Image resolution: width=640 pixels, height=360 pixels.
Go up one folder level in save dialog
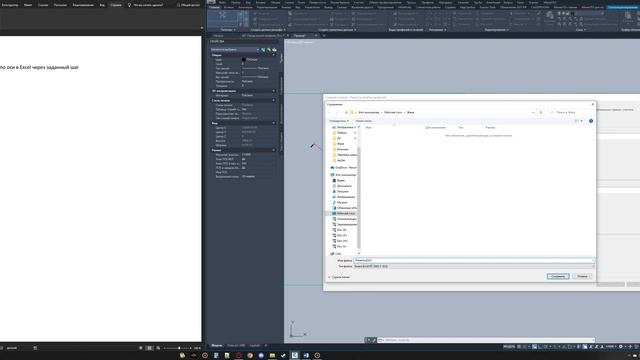346,112
